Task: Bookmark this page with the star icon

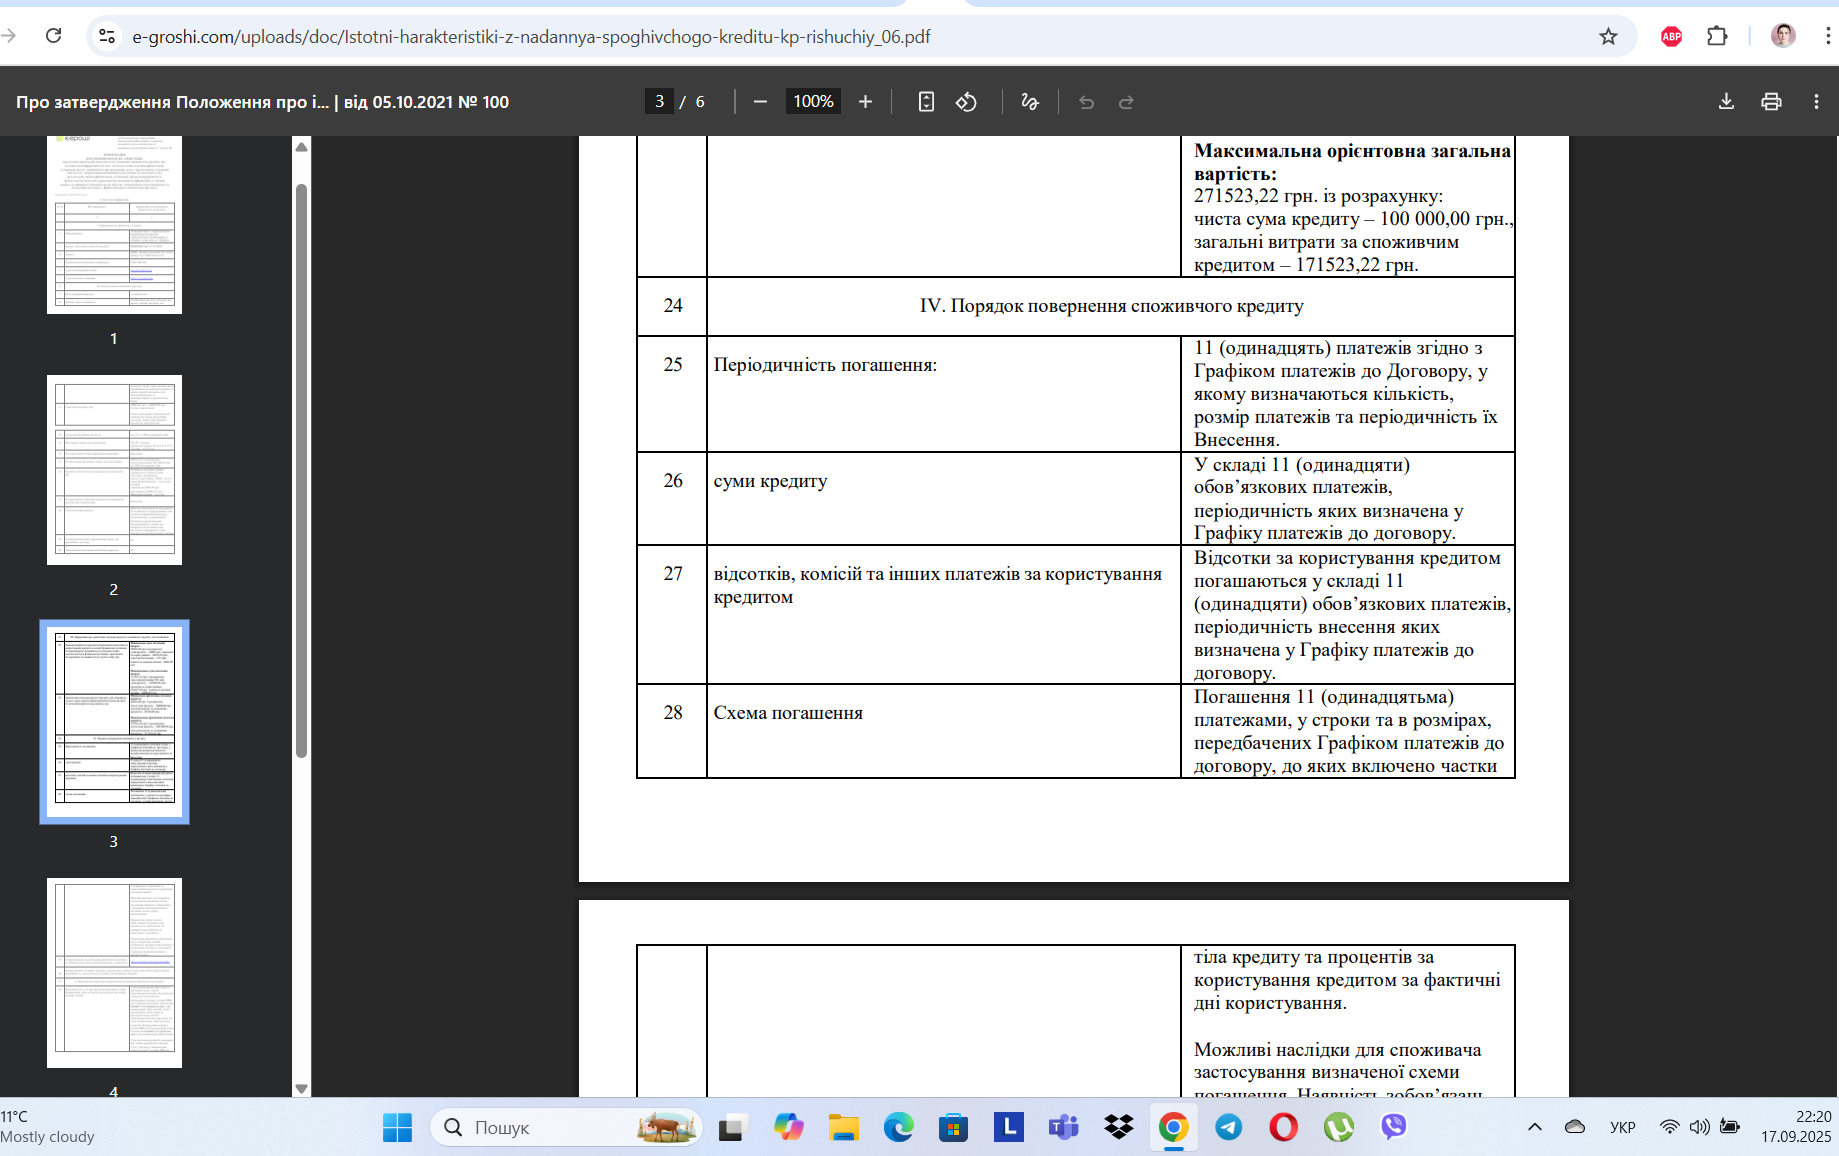Action: [x=1608, y=36]
